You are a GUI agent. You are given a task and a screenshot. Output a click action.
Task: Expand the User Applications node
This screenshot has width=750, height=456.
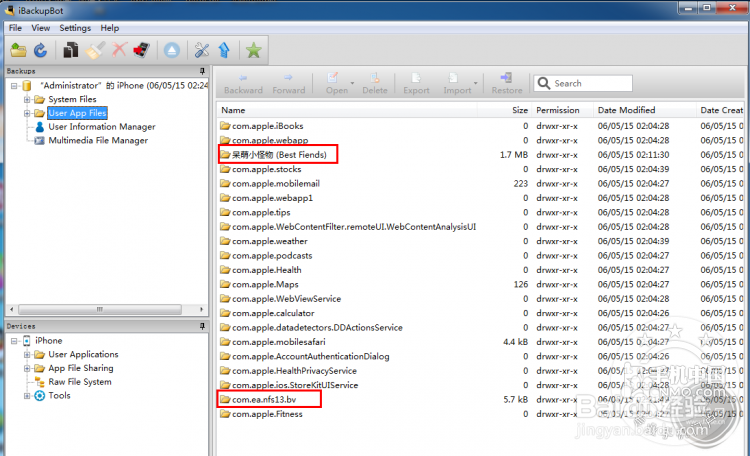pos(27,355)
